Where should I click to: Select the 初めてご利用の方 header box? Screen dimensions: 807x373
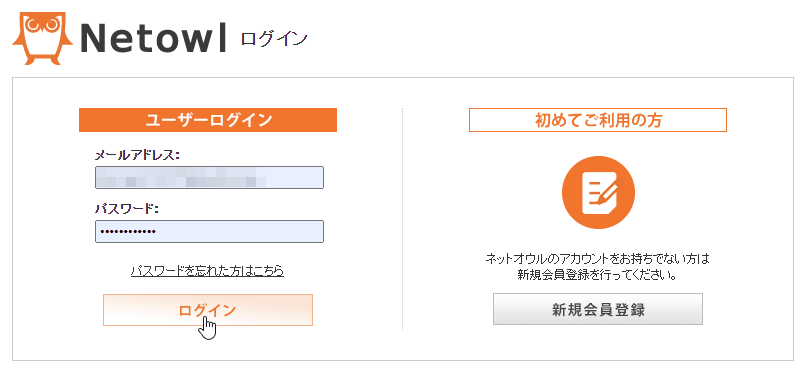[598, 120]
